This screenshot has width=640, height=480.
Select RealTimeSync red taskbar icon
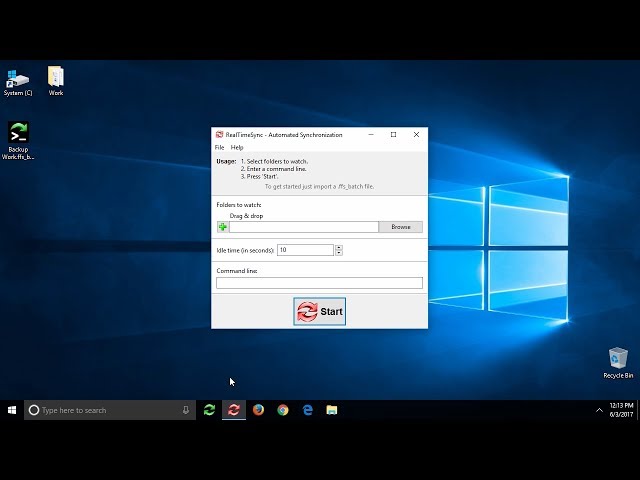click(234, 410)
